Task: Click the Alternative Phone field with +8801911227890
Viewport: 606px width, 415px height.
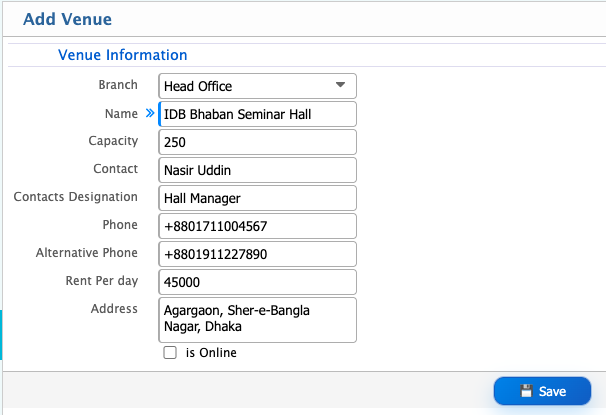Action: pos(257,254)
